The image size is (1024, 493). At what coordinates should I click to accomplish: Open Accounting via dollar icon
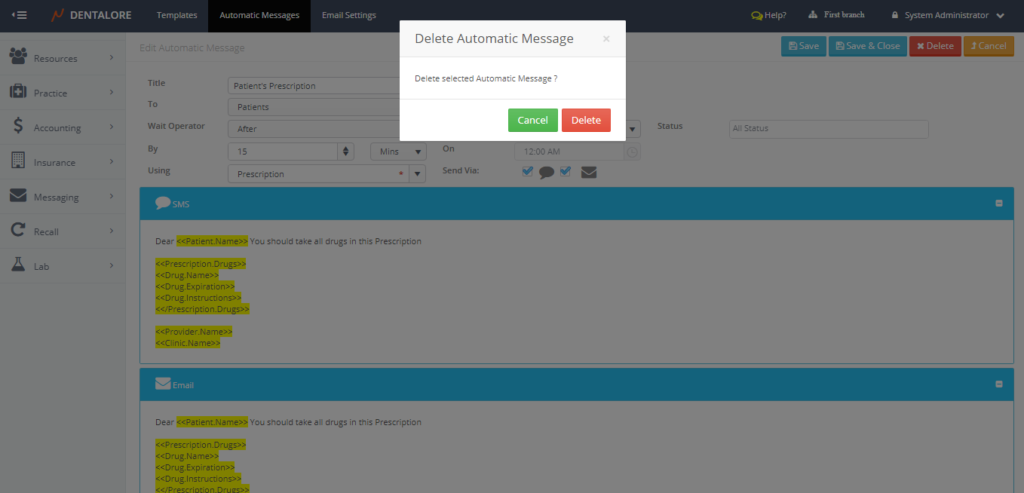(19, 127)
